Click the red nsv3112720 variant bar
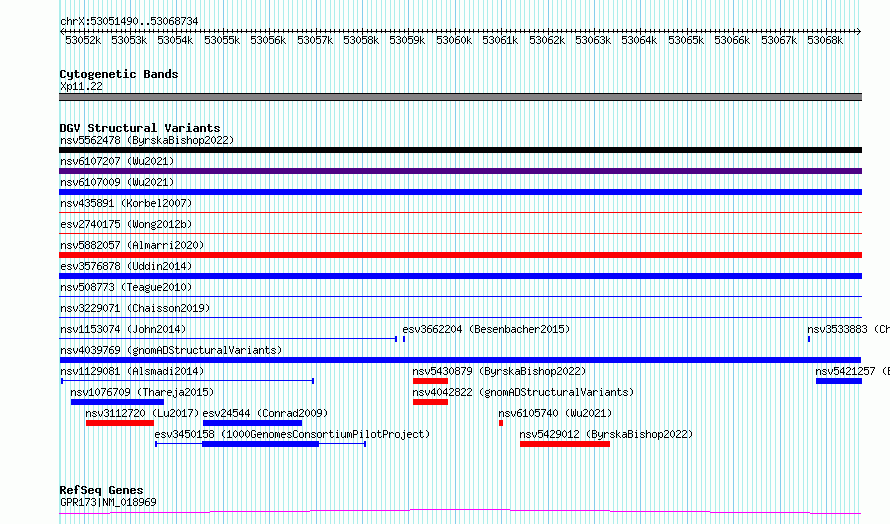Image resolution: width=890 pixels, height=524 pixels. click(120, 423)
